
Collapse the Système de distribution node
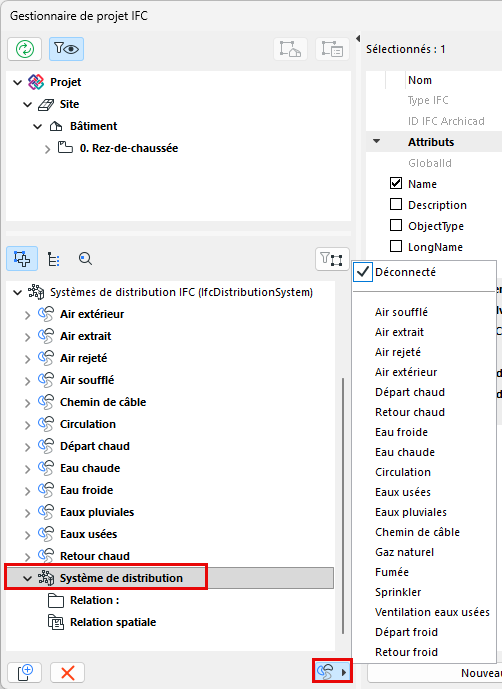coord(28,579)
